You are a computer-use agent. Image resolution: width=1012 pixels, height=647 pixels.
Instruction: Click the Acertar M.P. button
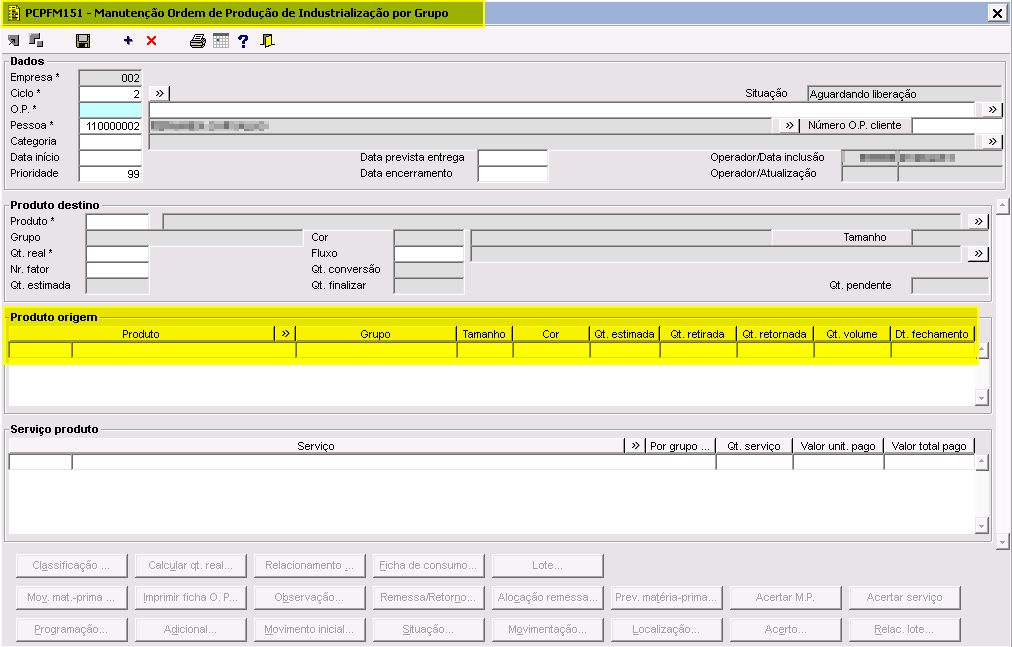pos(785,597)
